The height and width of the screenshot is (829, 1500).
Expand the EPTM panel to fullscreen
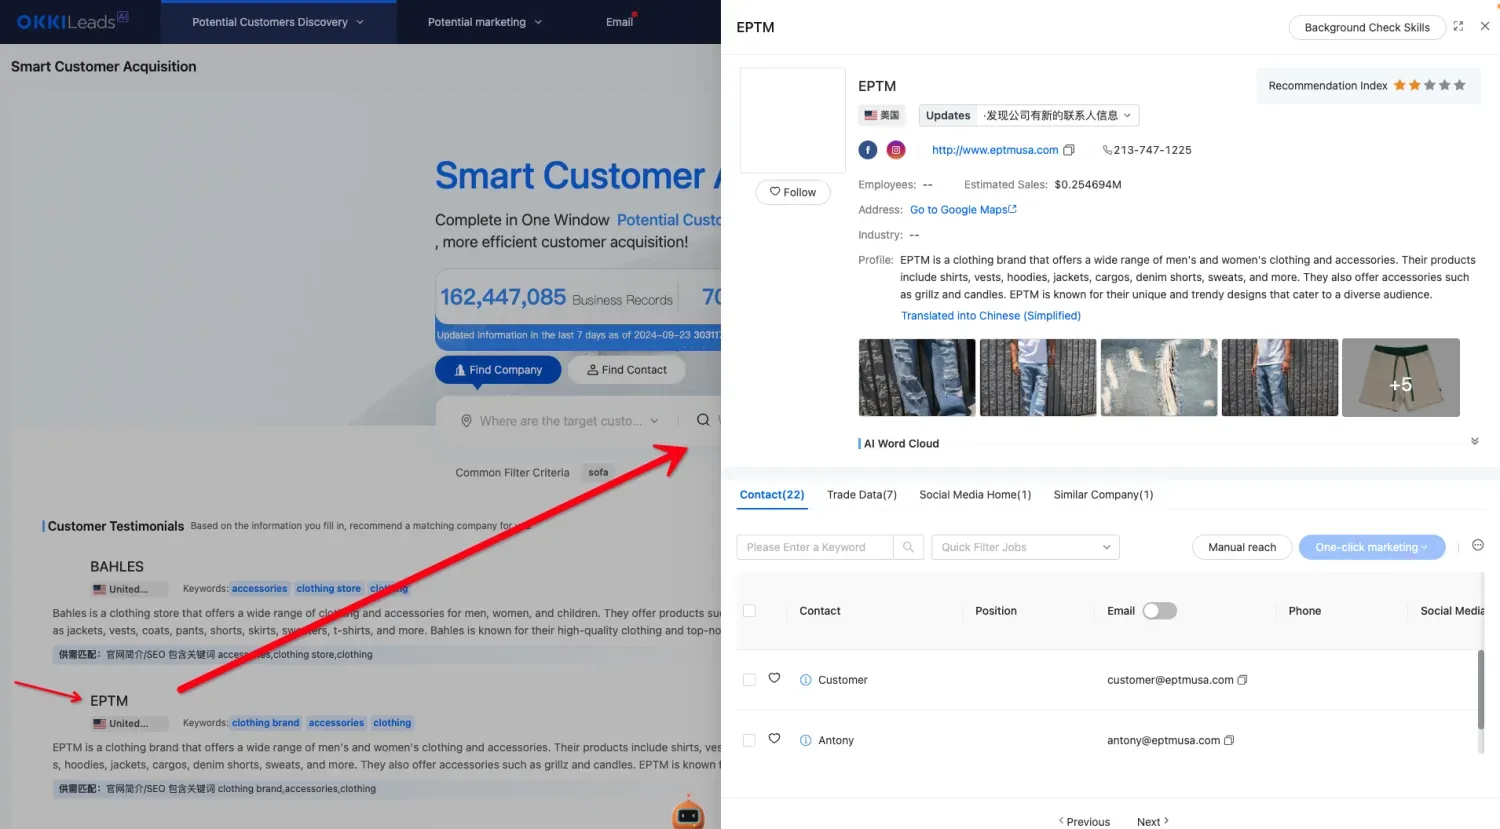point(1458,27)
